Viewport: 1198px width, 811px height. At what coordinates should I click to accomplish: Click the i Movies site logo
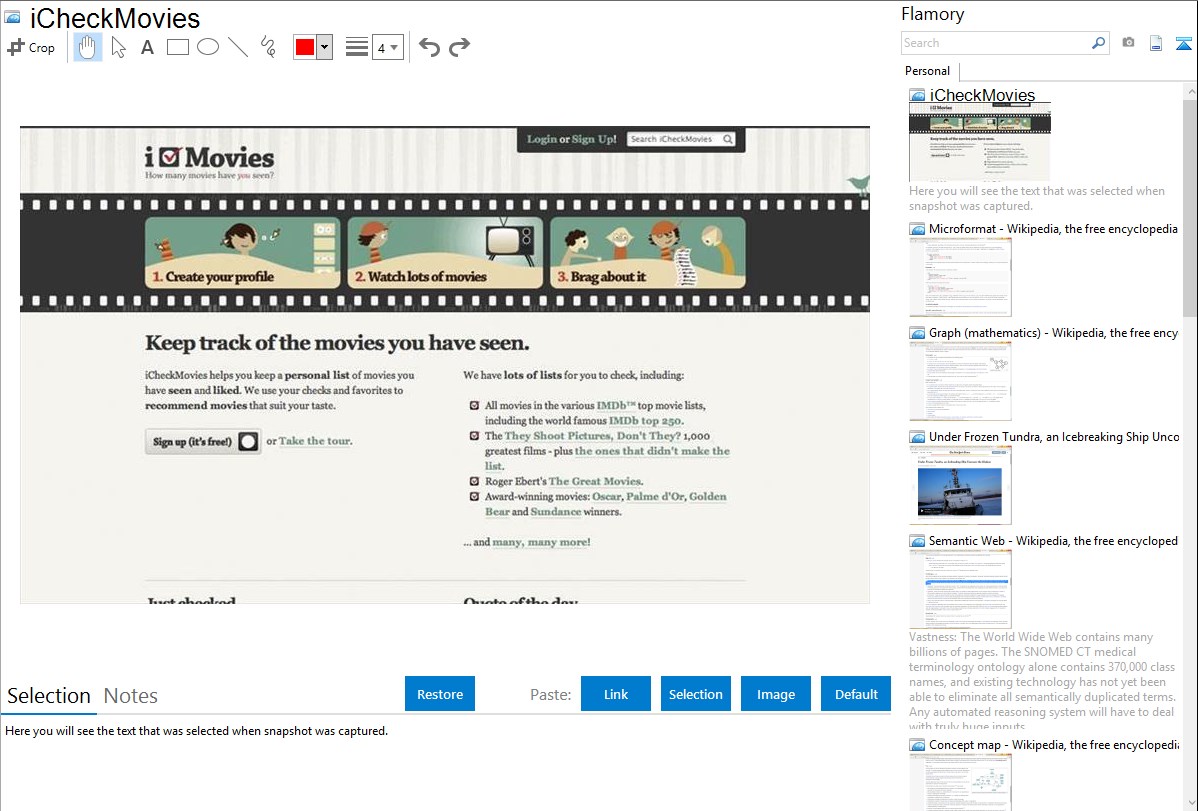[209, 158]
